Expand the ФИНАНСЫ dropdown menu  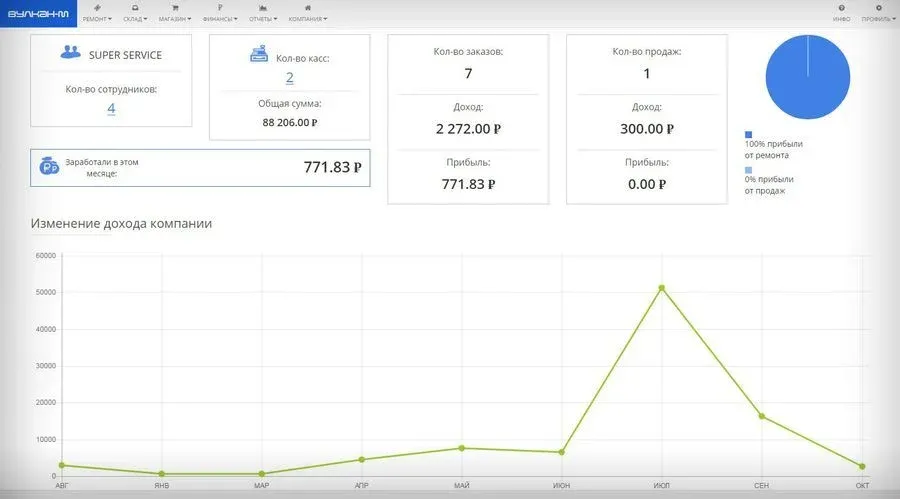[219, 19]
